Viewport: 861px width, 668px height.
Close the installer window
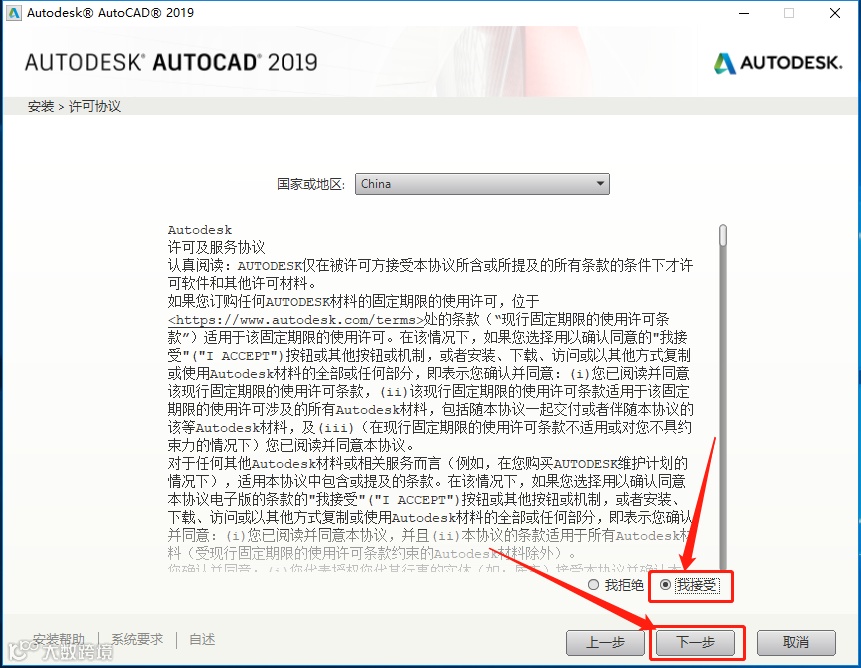tap(835, 13)
